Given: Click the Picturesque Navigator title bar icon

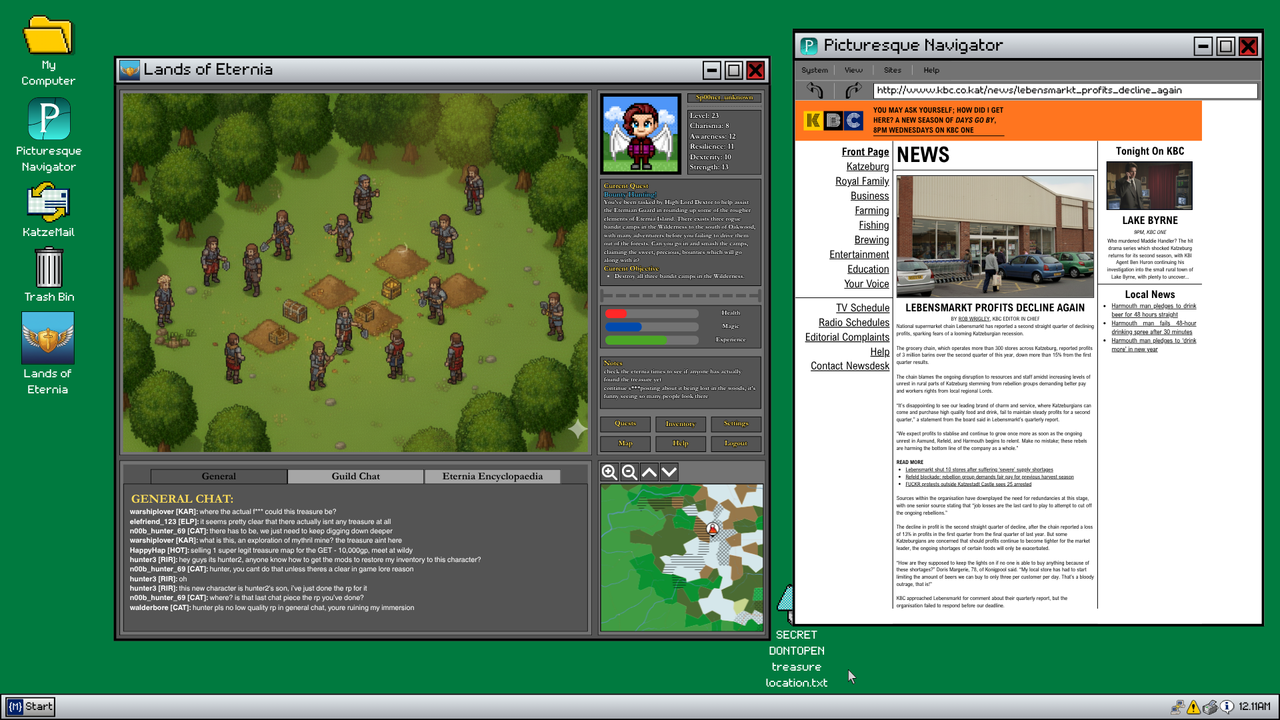Looking at the screenshot, I should [x=809, y=46].
